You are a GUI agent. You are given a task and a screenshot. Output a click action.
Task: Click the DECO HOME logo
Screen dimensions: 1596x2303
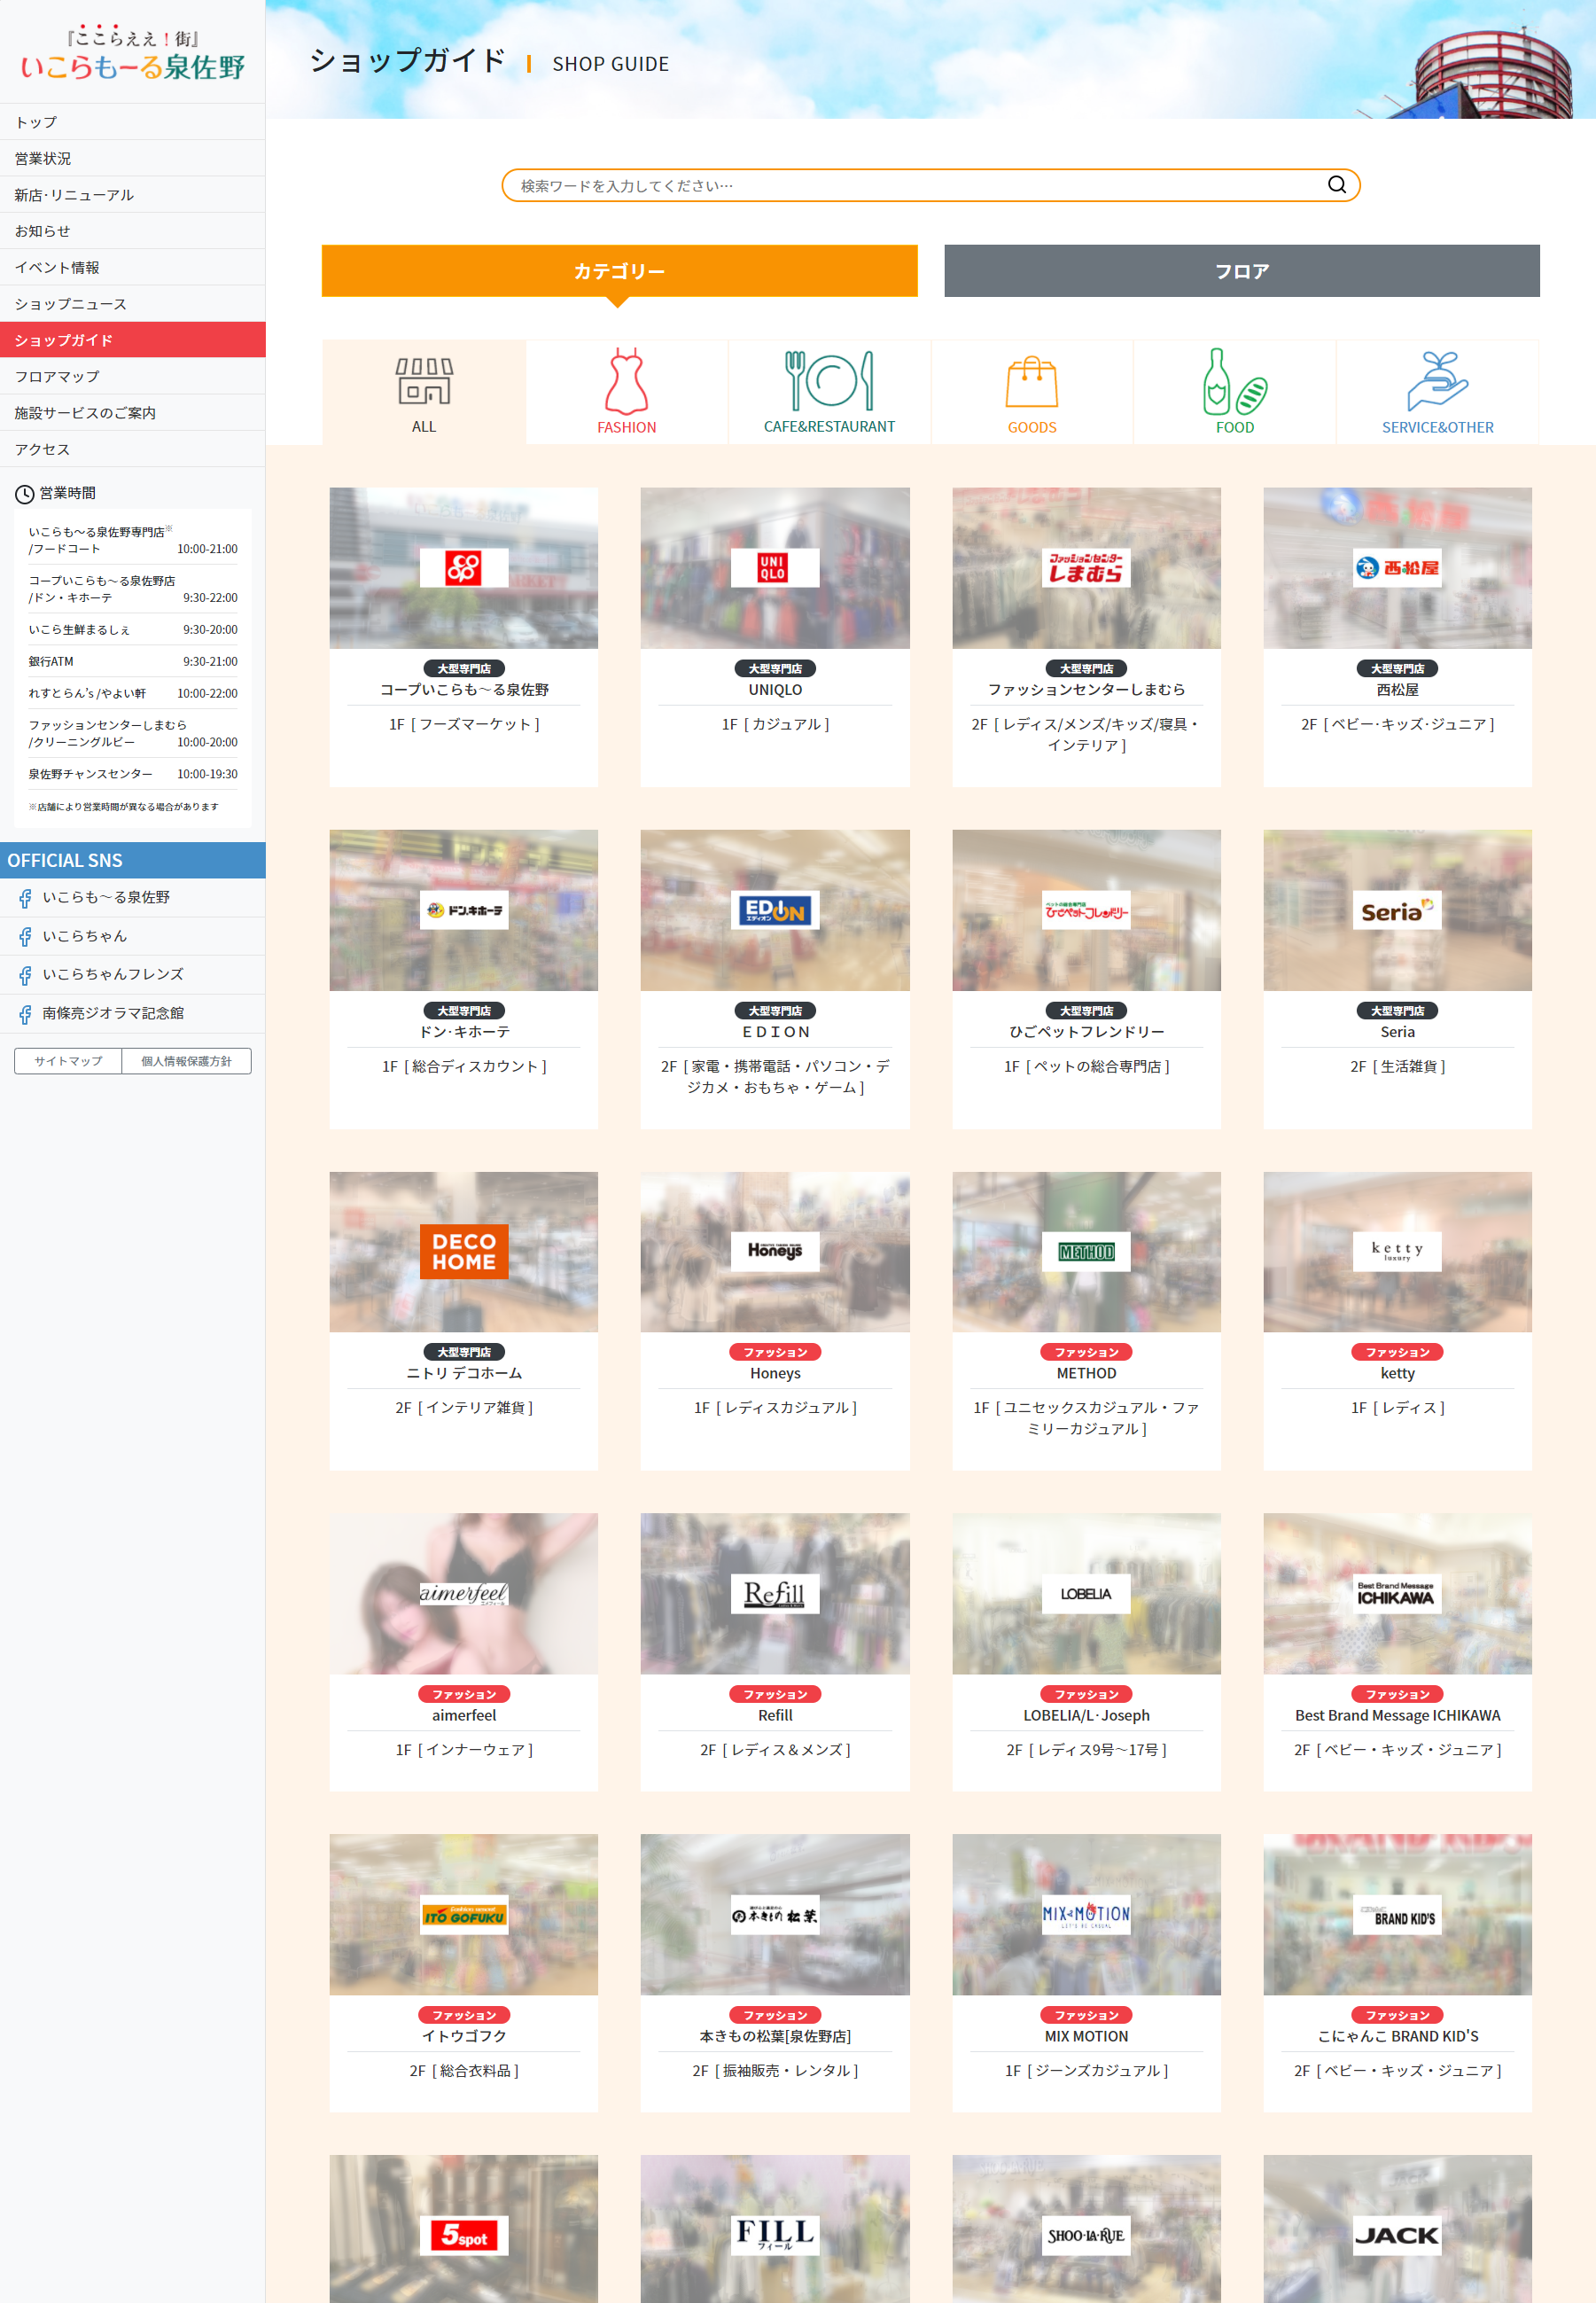pyautogui.click(x=464, y=1251)
